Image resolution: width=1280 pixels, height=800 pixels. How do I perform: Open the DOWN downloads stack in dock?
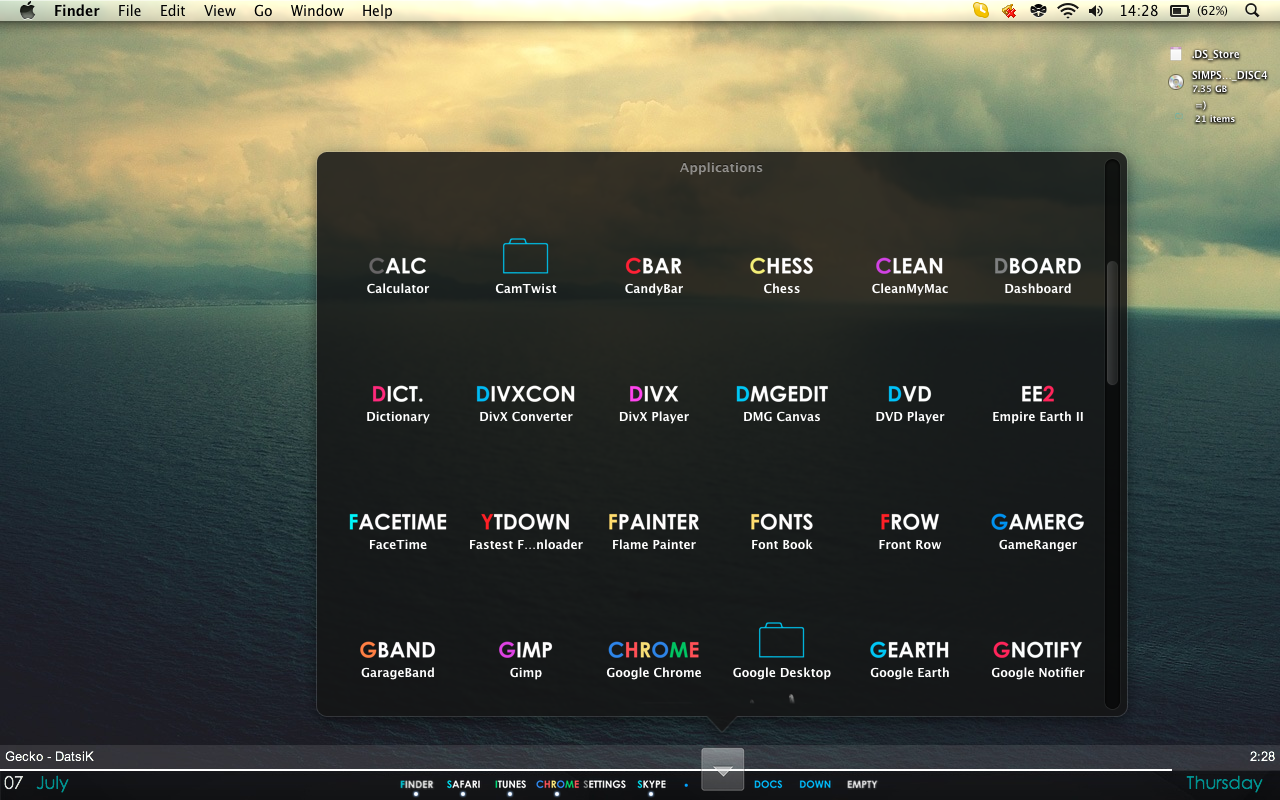(x=815, y=785)
